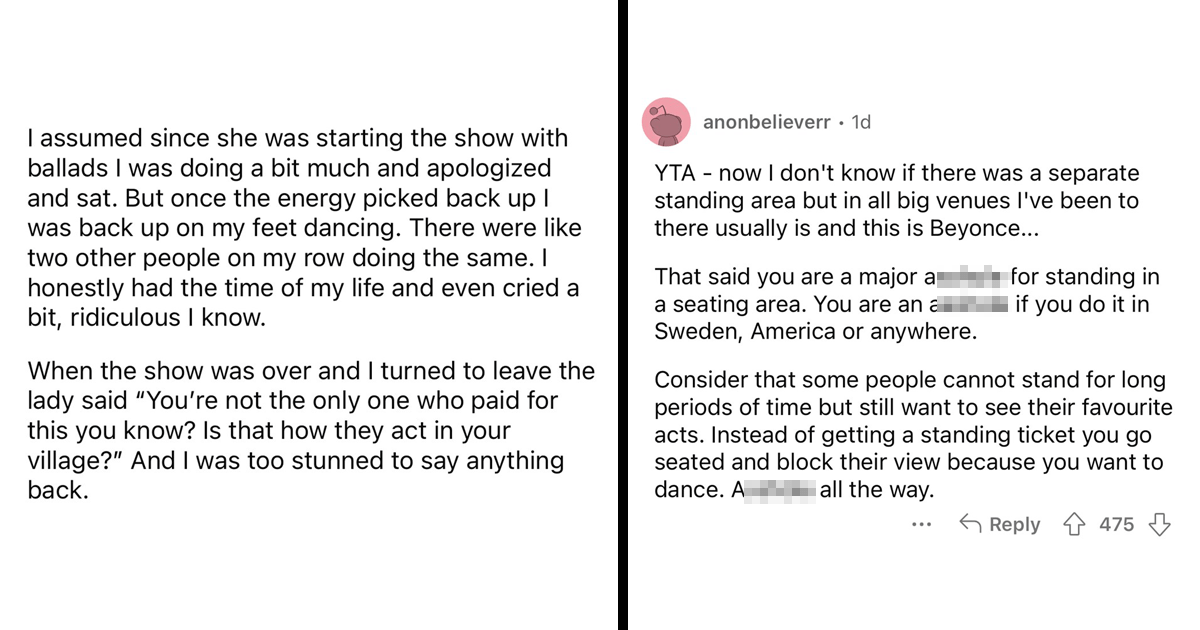Click the paragraph beginning 'I assumed since she'
The image size is (1200, 630).
[304, 229]
